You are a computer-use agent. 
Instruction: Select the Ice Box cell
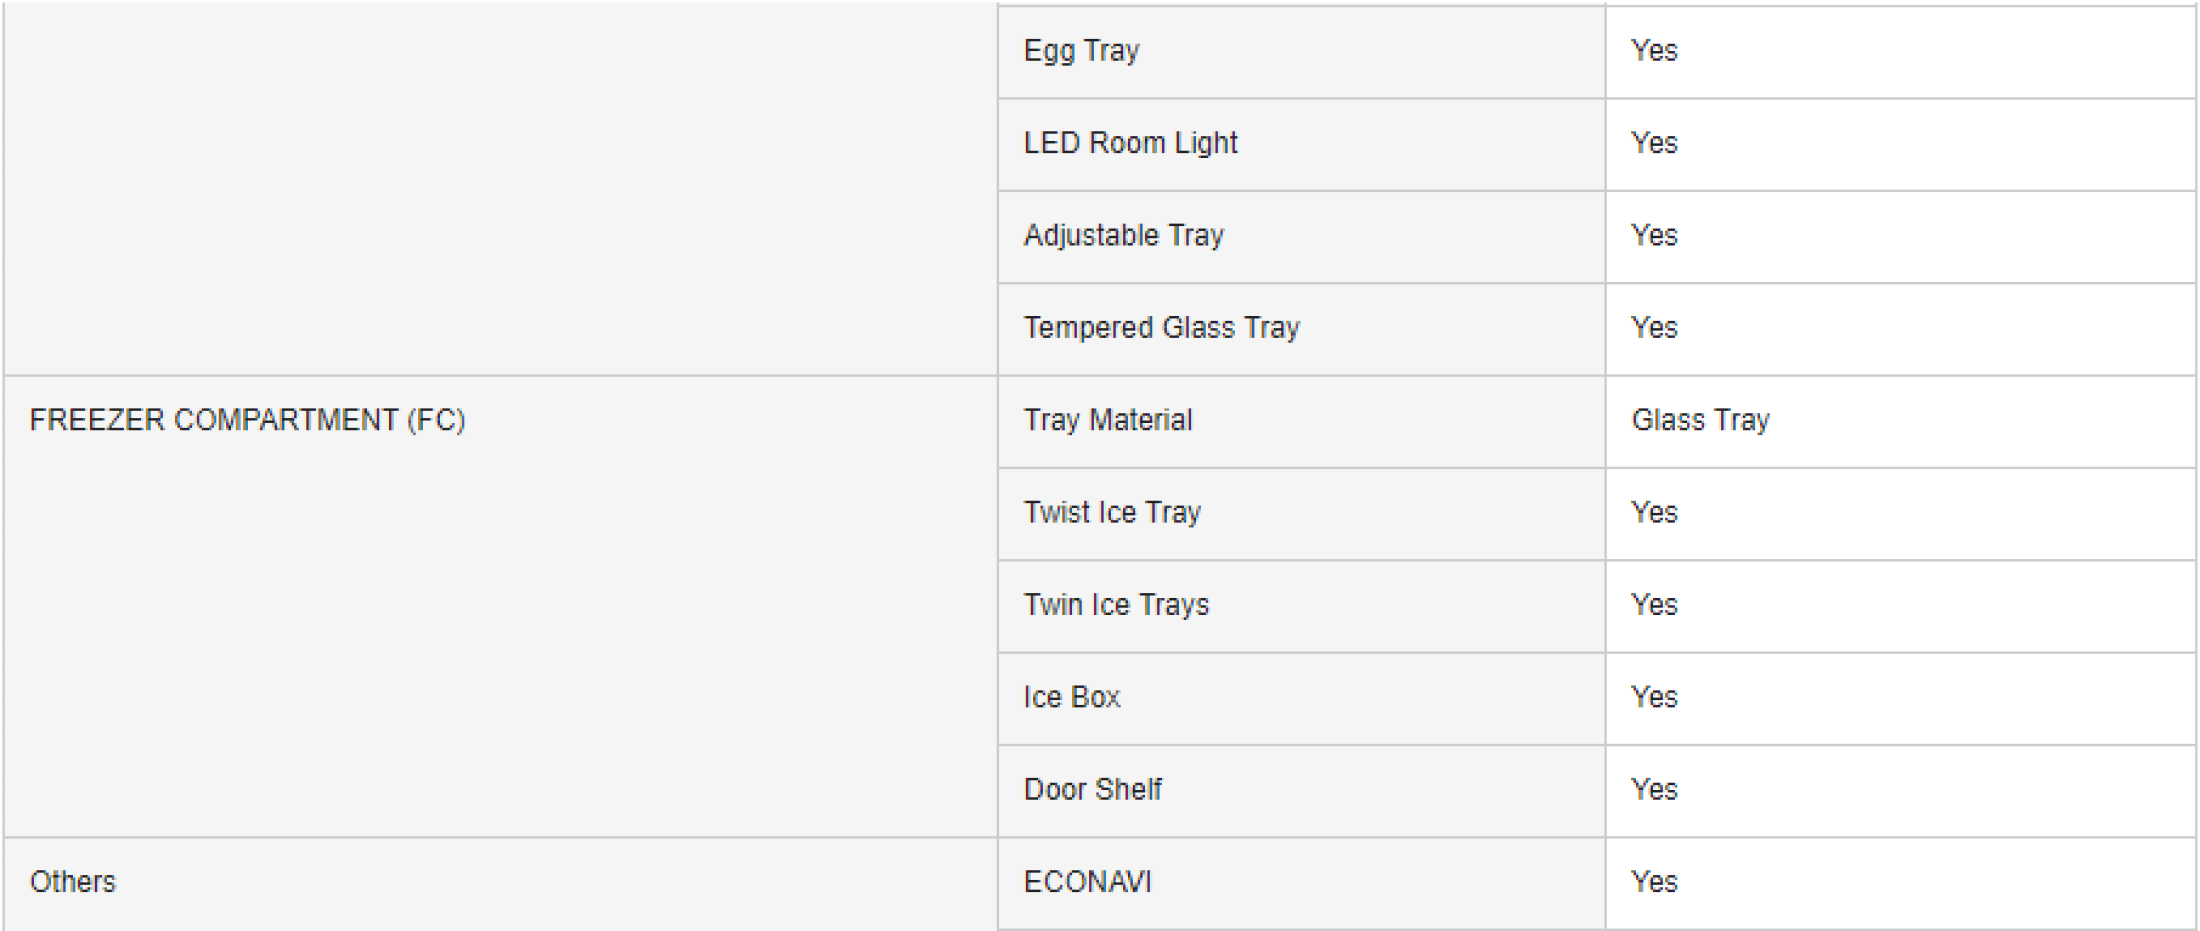[1071, 697]
